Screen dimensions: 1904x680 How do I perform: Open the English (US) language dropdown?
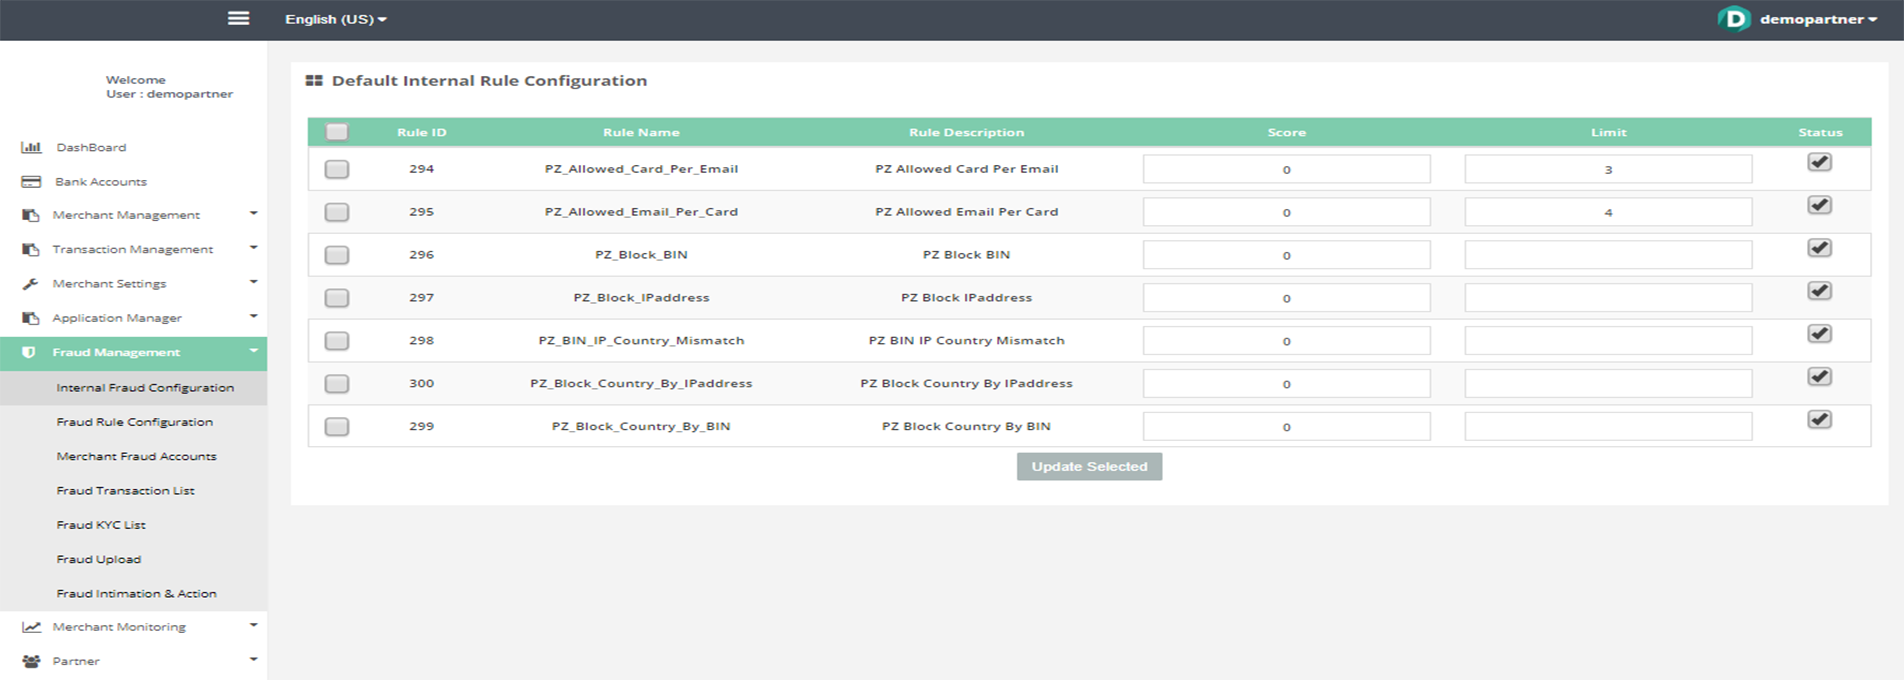coord(335,19)
